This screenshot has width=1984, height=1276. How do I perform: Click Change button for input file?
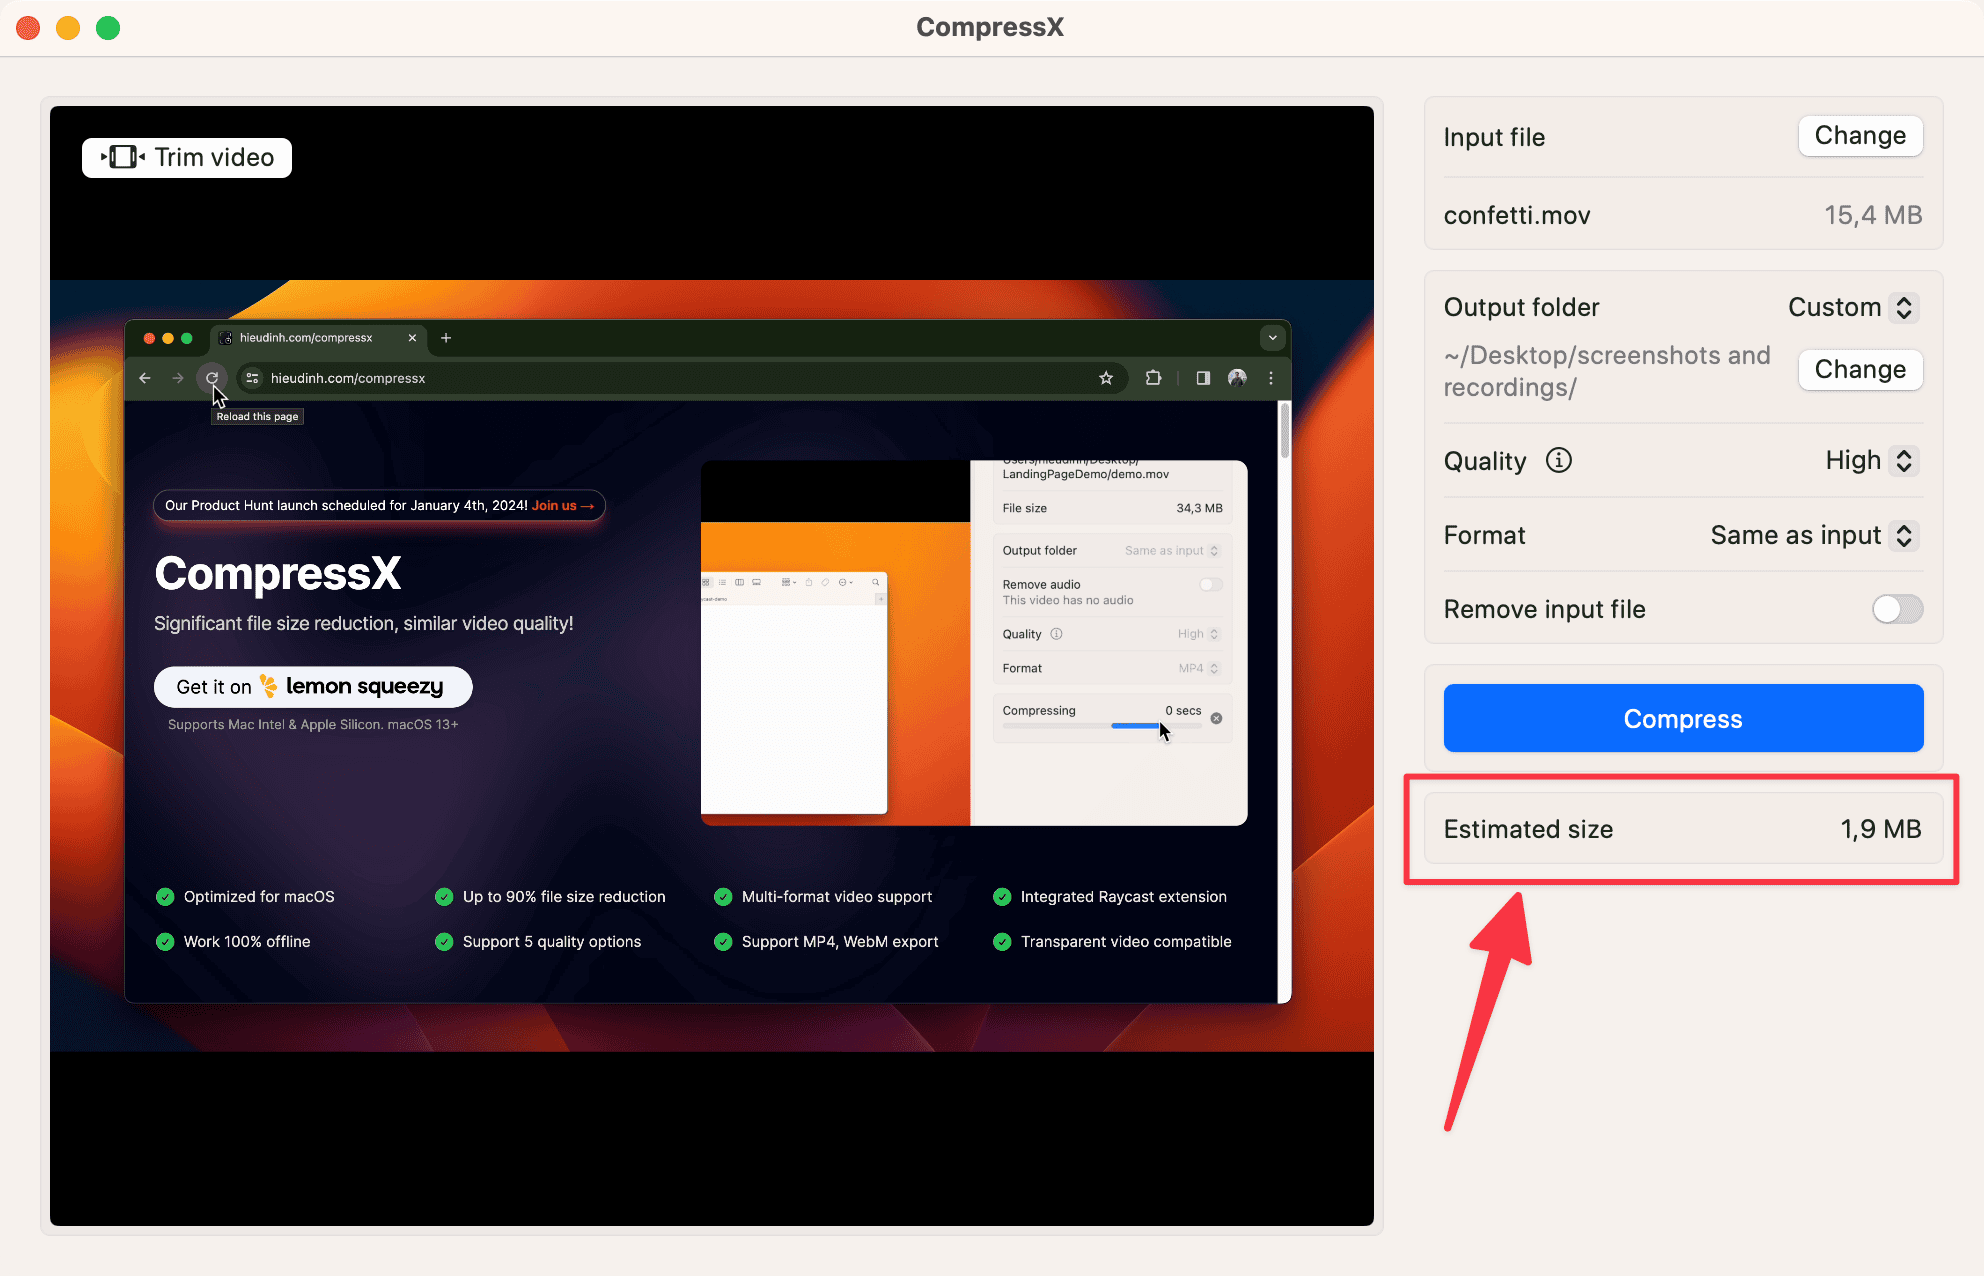pos(1859,136)
